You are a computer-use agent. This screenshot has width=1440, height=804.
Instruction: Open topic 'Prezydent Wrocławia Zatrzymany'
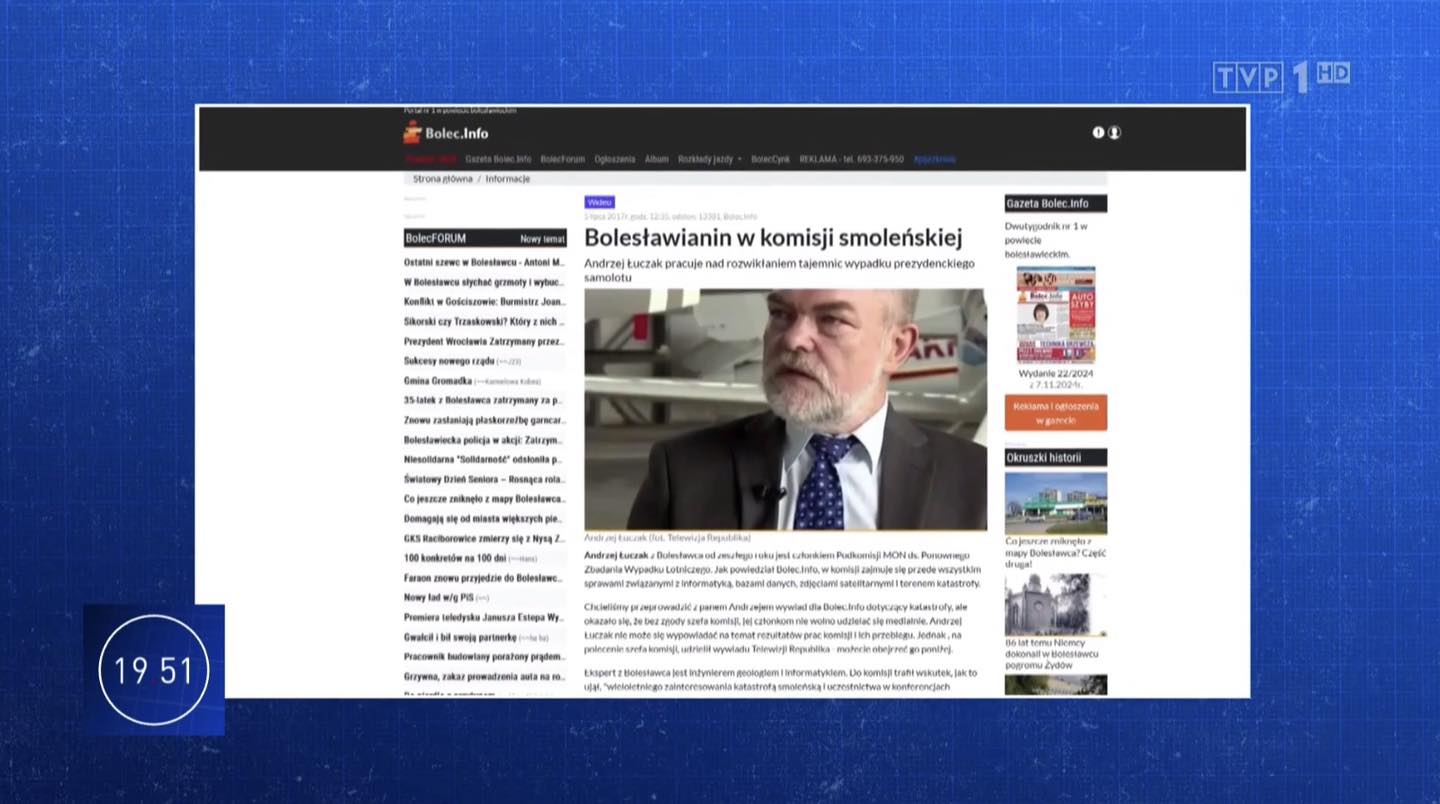coord(484,341)
